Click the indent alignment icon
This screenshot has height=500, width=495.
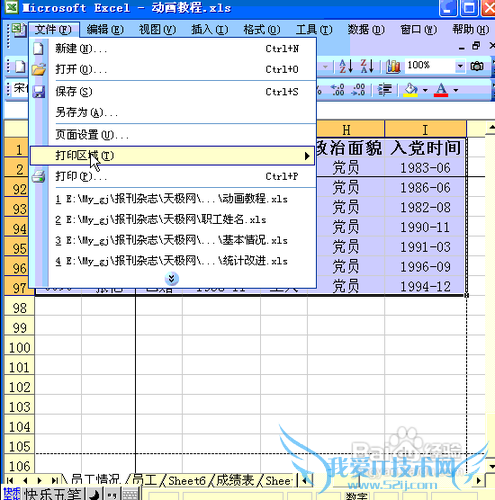(384, 90)
